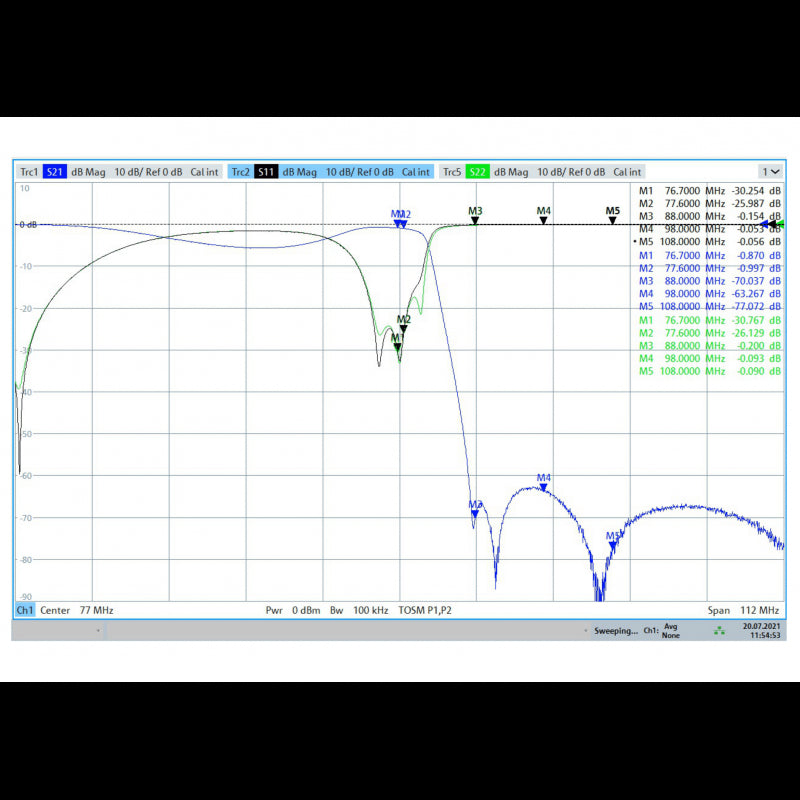Viewport: 800px width, 800px height.
Task: Select the black M5 marker at 108 MHz
Action: (613, 219)
